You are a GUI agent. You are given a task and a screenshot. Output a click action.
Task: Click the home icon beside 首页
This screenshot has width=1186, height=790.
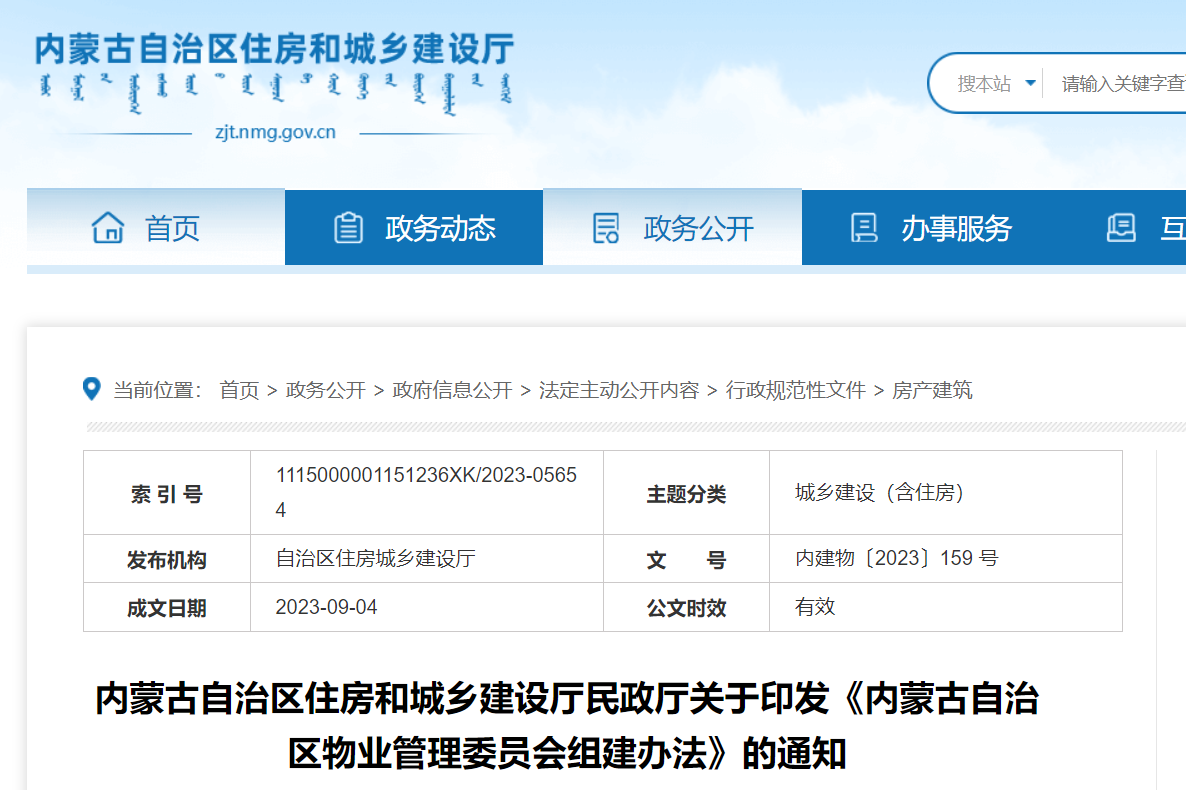108,228
